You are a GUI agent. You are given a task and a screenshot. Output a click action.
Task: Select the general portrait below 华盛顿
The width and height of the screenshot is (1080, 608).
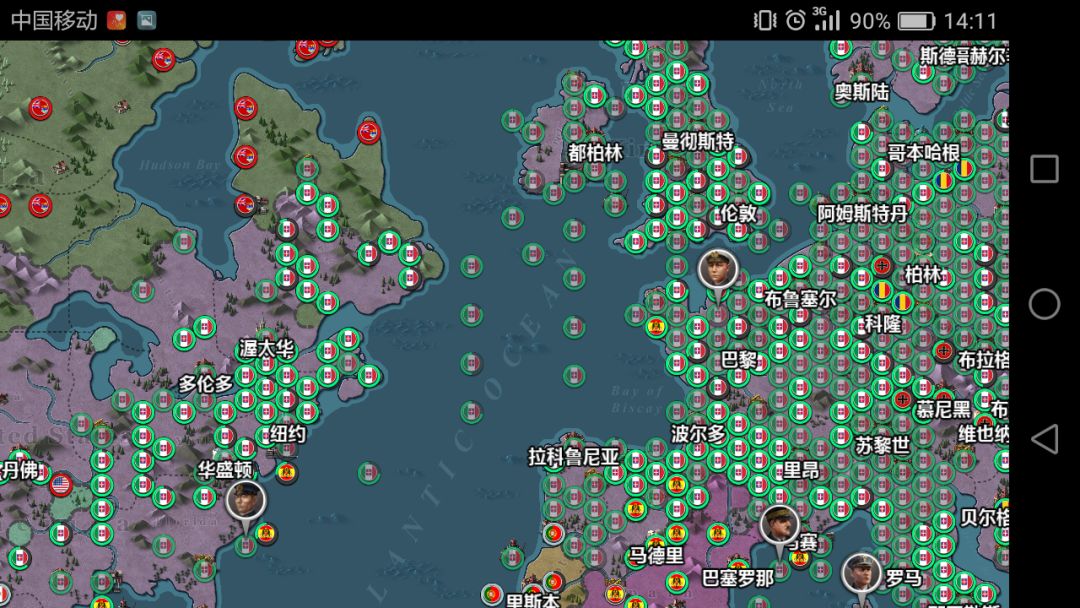[x=246, y=501]
